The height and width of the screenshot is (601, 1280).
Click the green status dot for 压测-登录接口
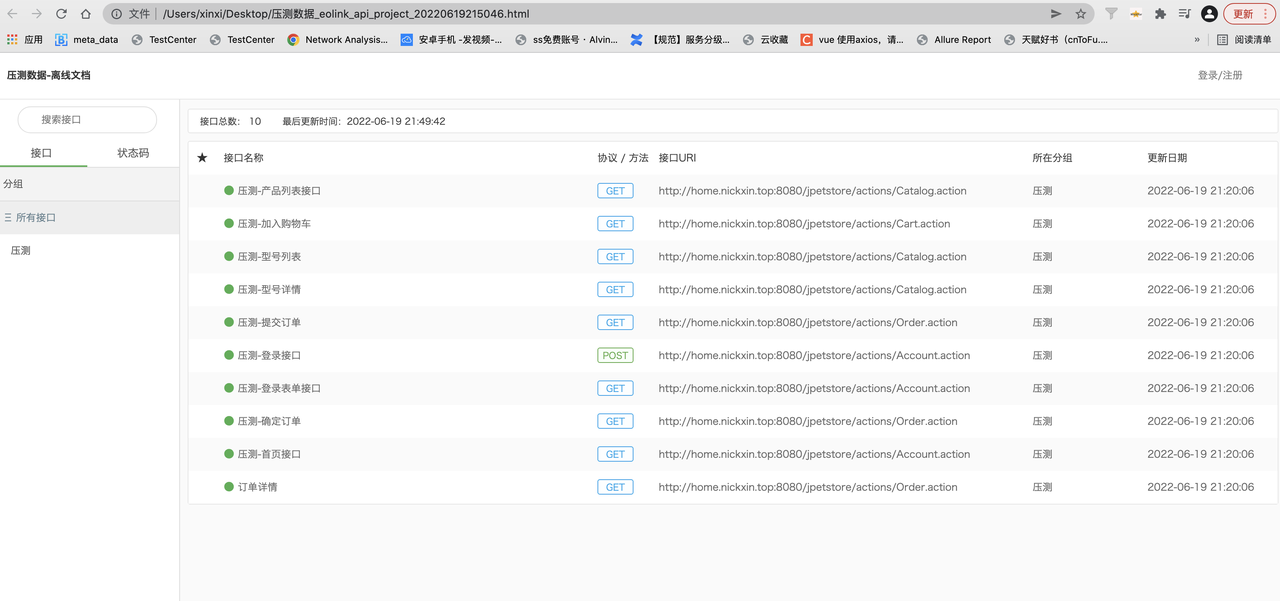coord(229,355)
